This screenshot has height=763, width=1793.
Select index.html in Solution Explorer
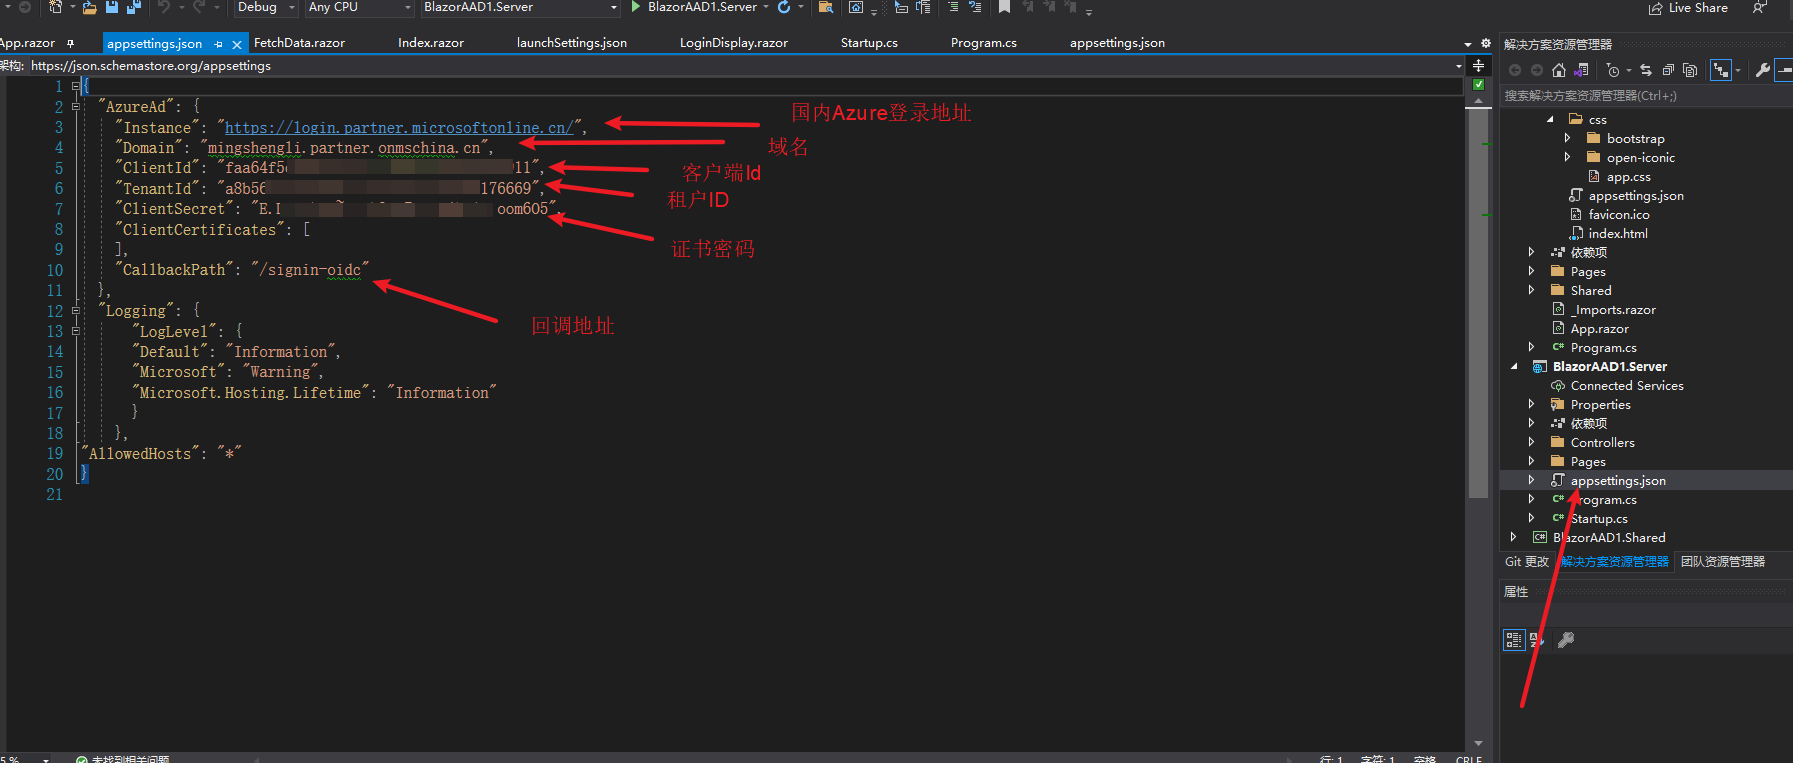[x=1618, y=234]
